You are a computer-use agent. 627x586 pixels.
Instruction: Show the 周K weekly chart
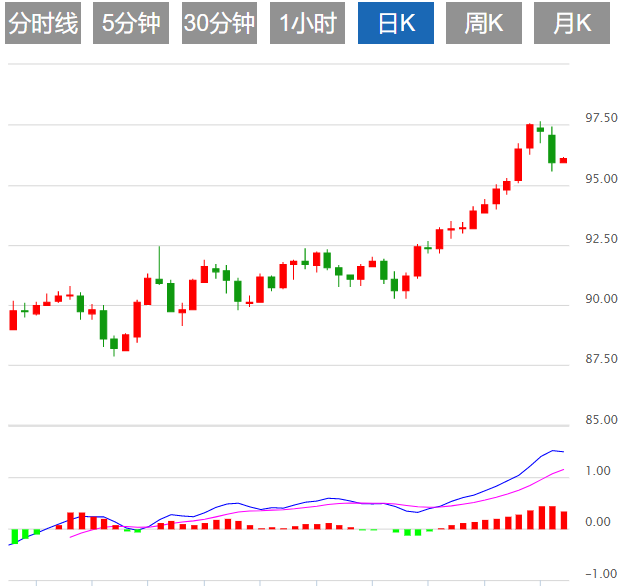pyautogui.click(x=483, y=24)
